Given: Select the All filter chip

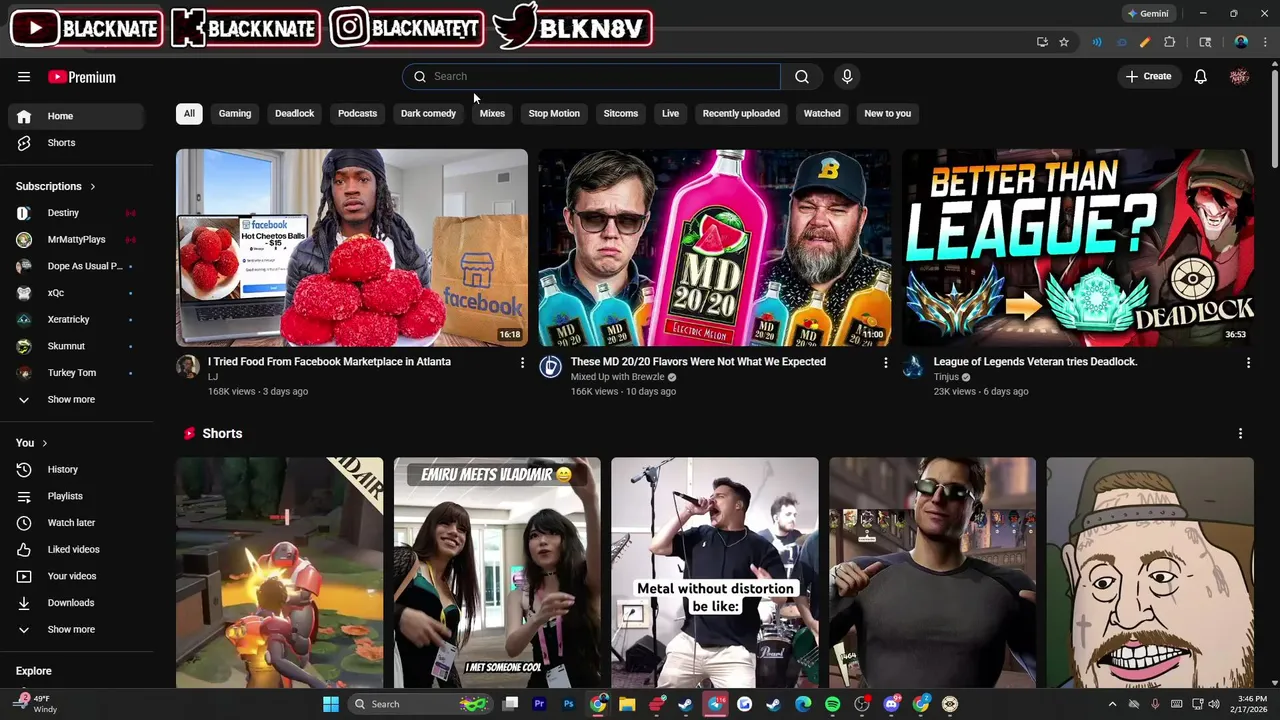Looking at the screenshot, I should 189,113.
